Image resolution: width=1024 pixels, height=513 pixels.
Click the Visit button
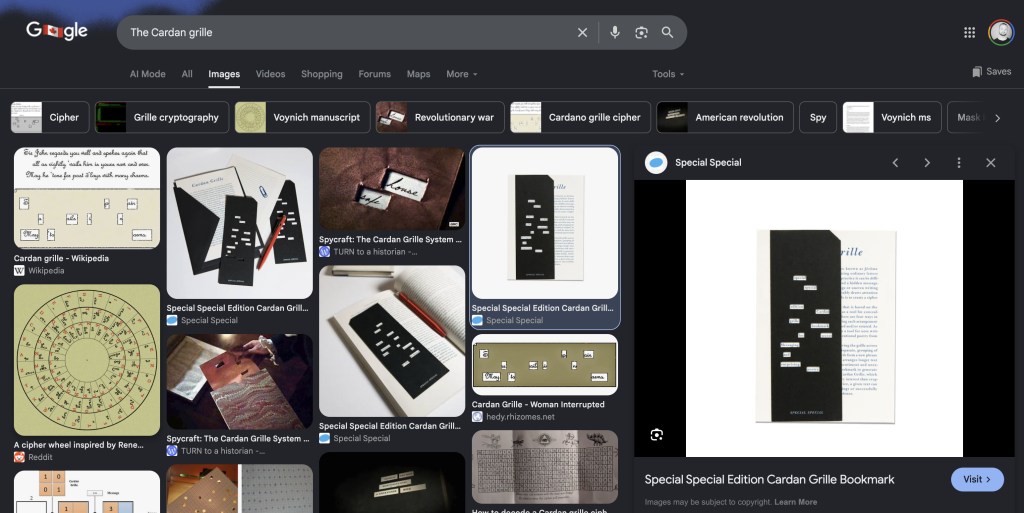(977, 479)
